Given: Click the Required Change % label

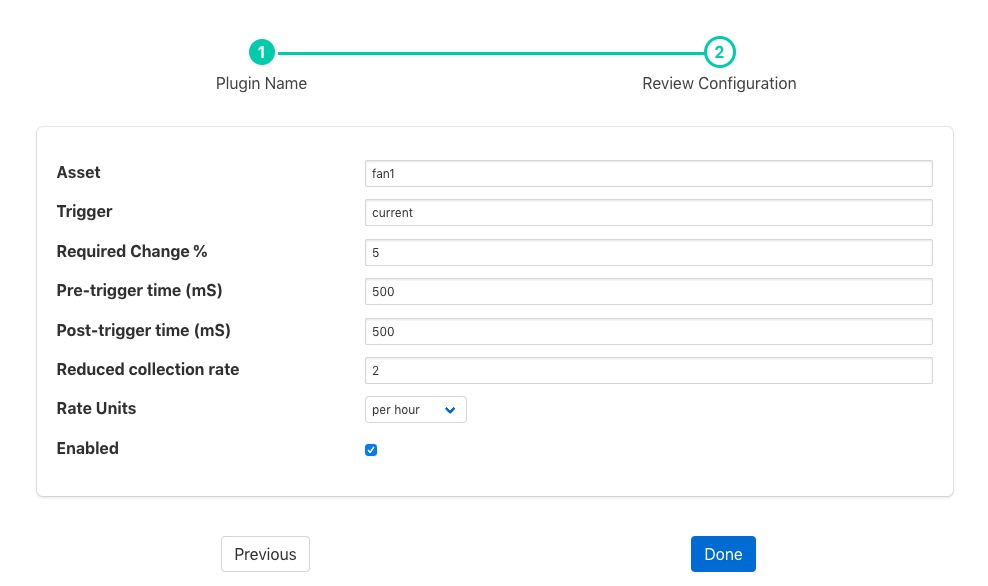Looking at the screenshot, I should tap(132, 252).
